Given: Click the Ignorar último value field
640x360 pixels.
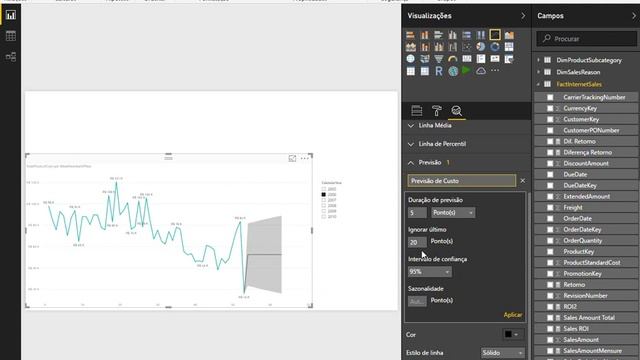Looking at the screenshot, I should [417, 242].
